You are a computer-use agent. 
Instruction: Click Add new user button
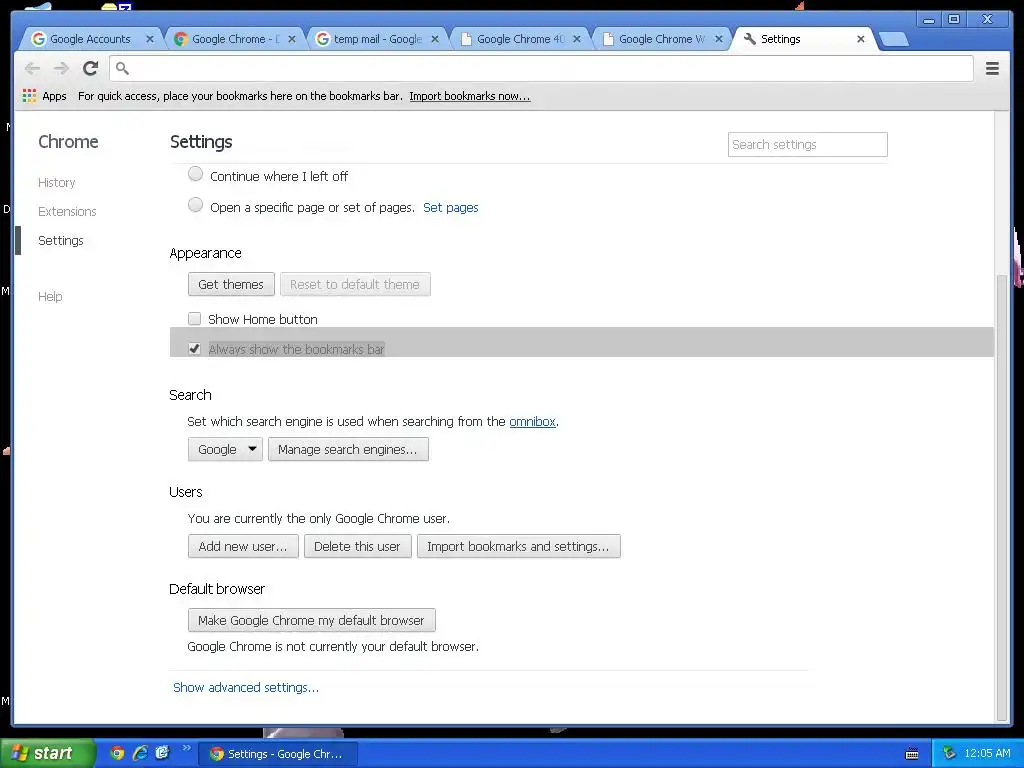coord(243,546)
